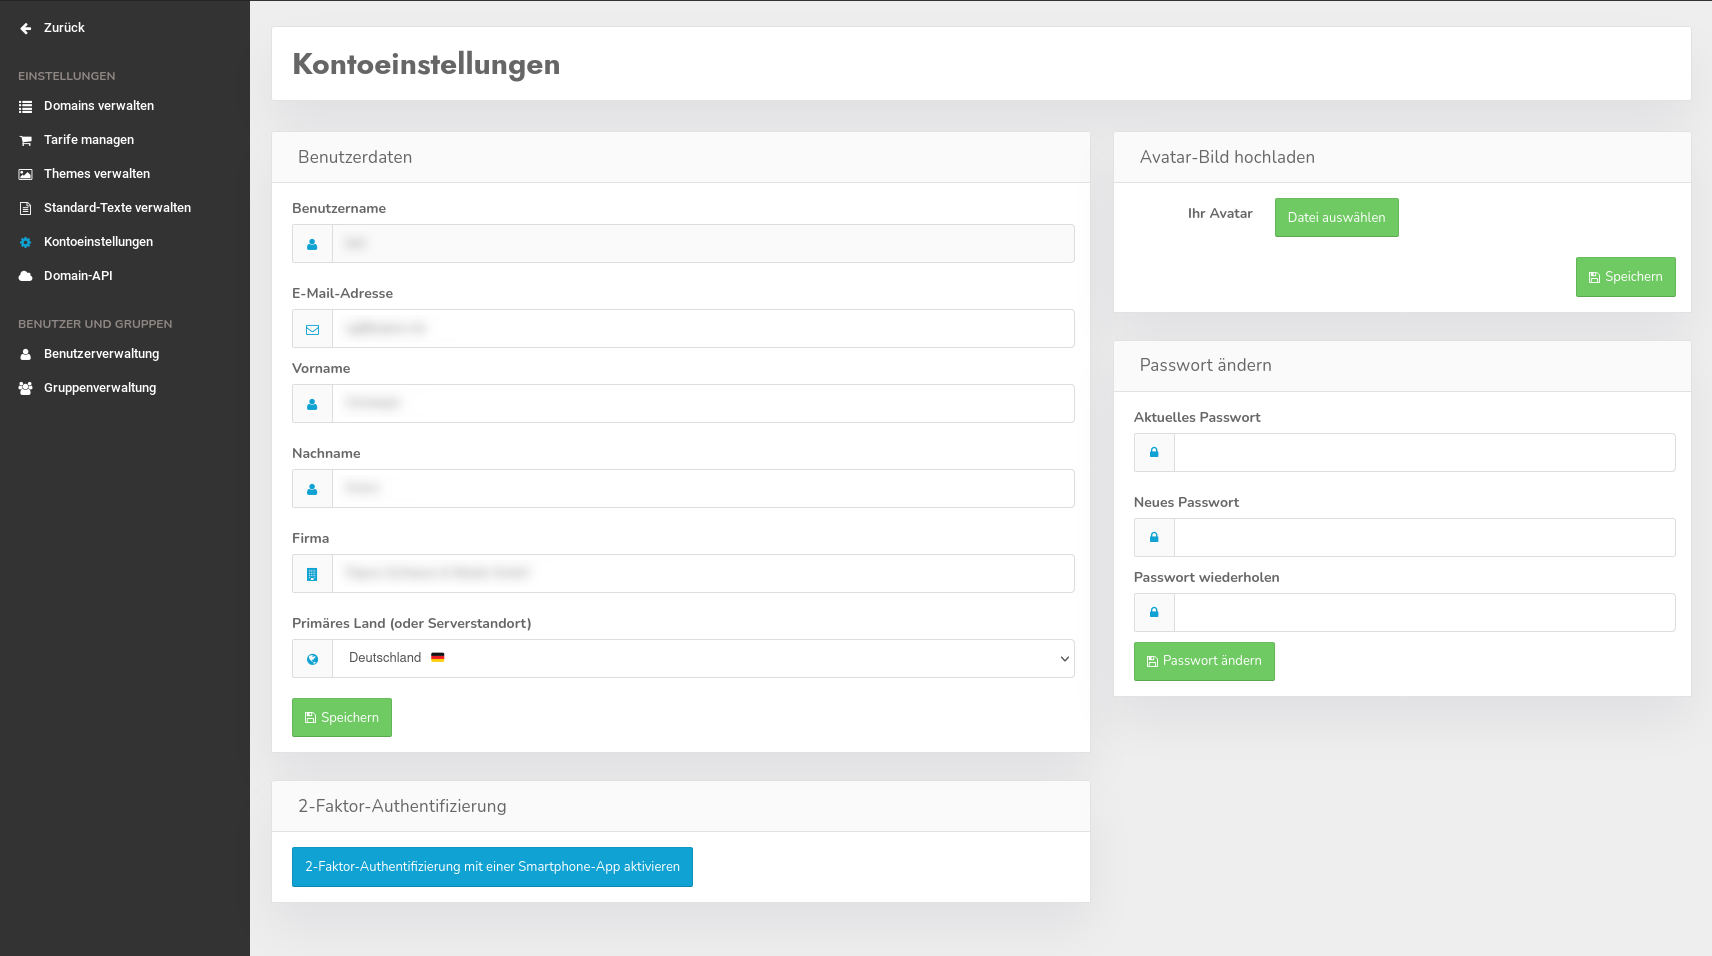Click the building icon in Firma field
Viewport: 1712px width, 956px height.
(x=312, y=574)
